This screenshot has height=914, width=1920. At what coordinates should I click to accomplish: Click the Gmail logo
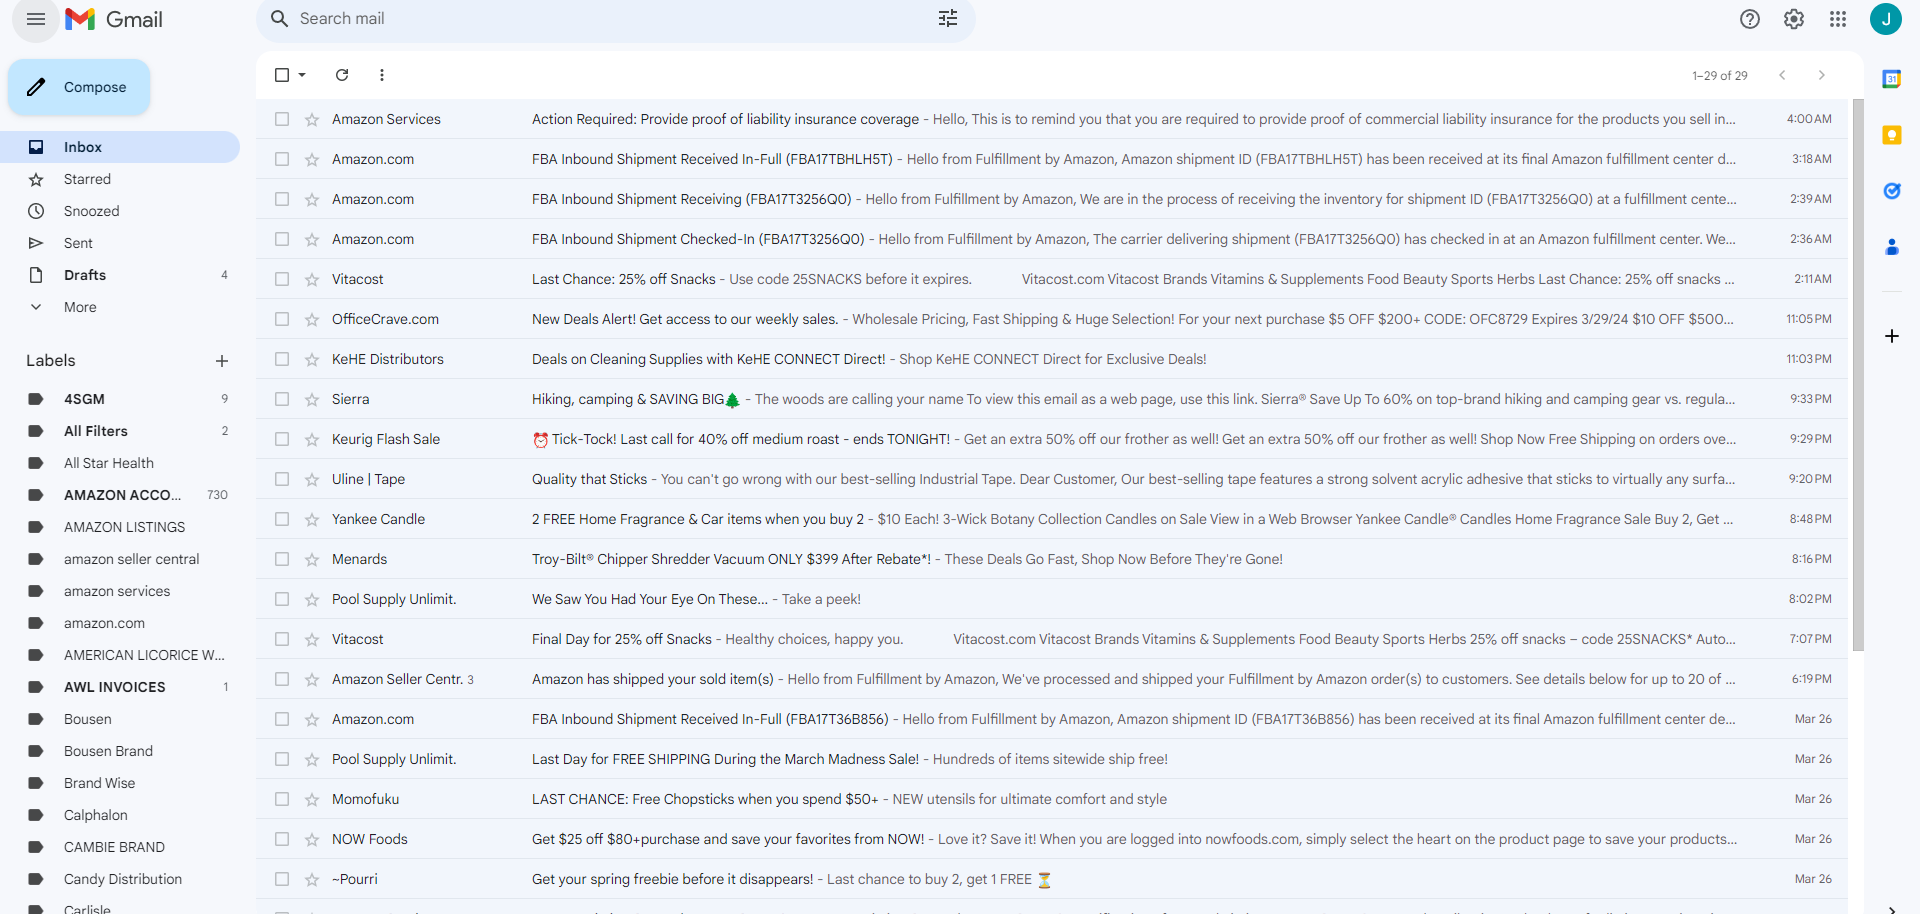(114, 19)
